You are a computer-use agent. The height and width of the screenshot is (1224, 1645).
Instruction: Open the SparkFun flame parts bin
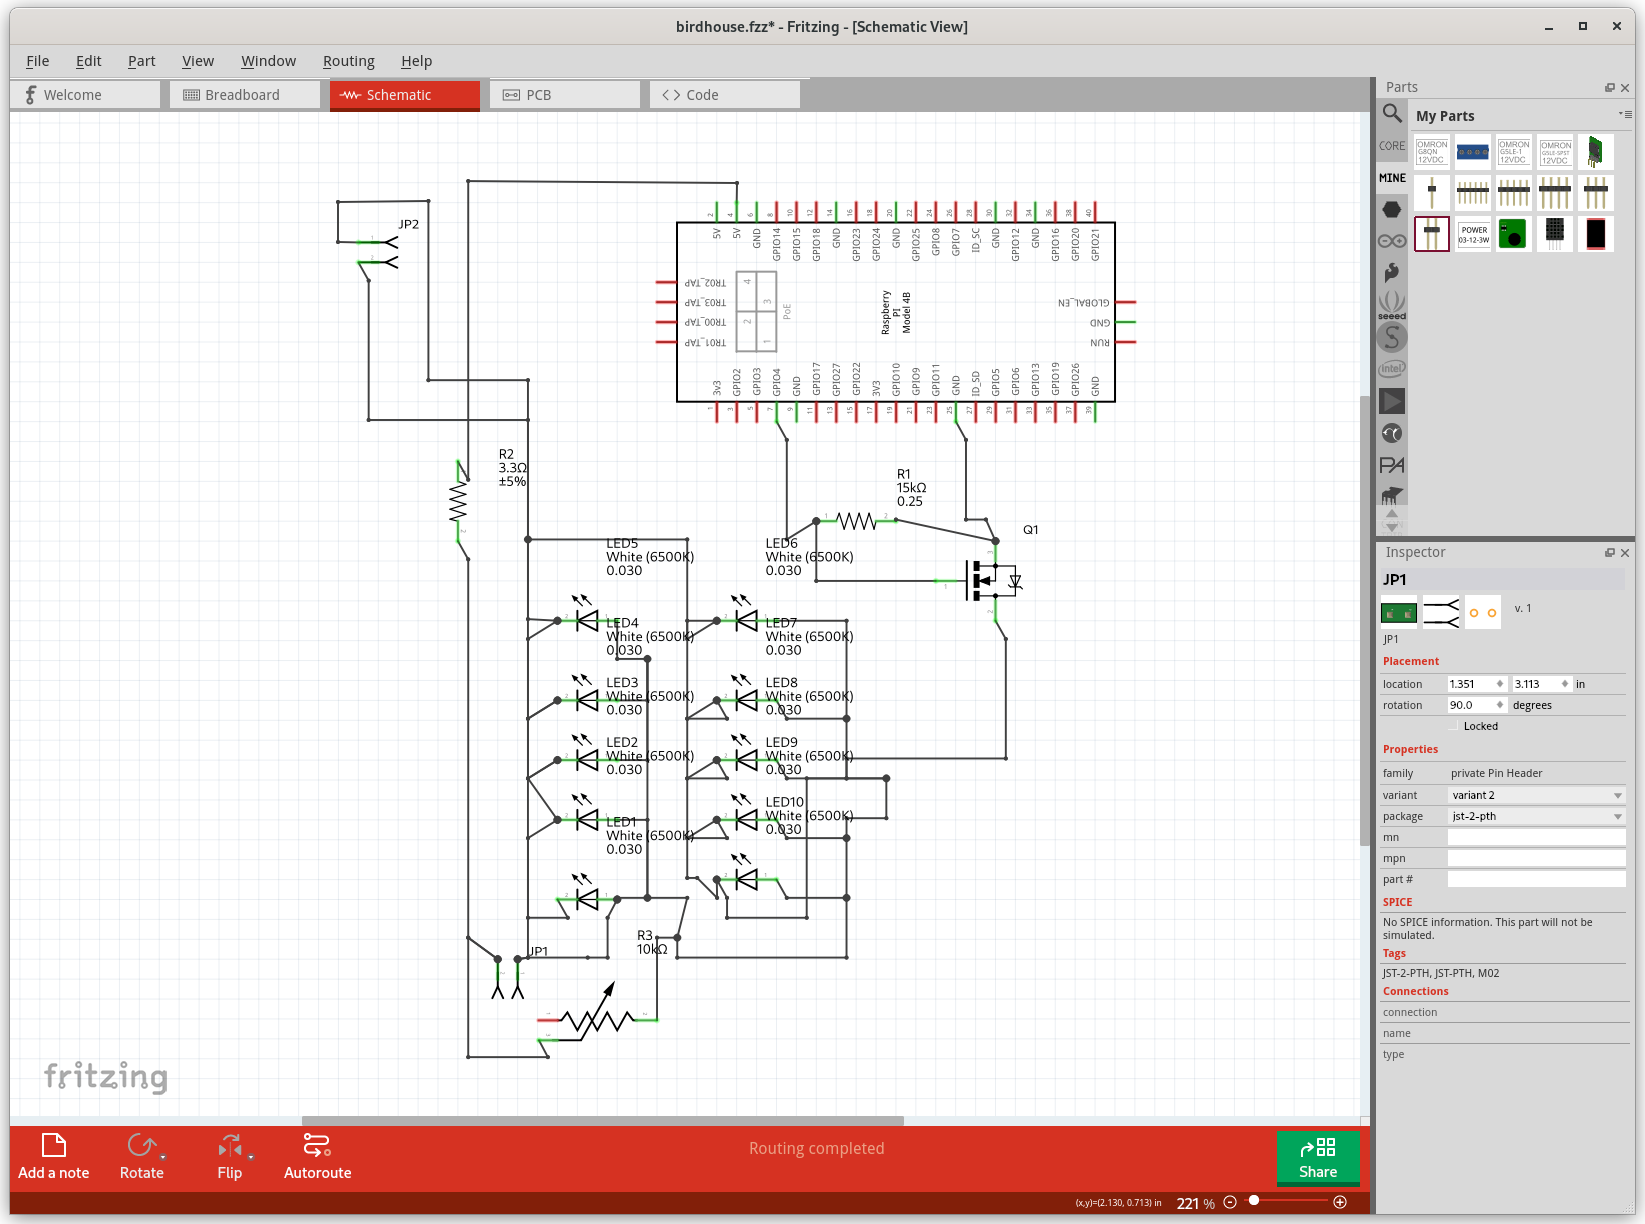(x=1392, y=272)
